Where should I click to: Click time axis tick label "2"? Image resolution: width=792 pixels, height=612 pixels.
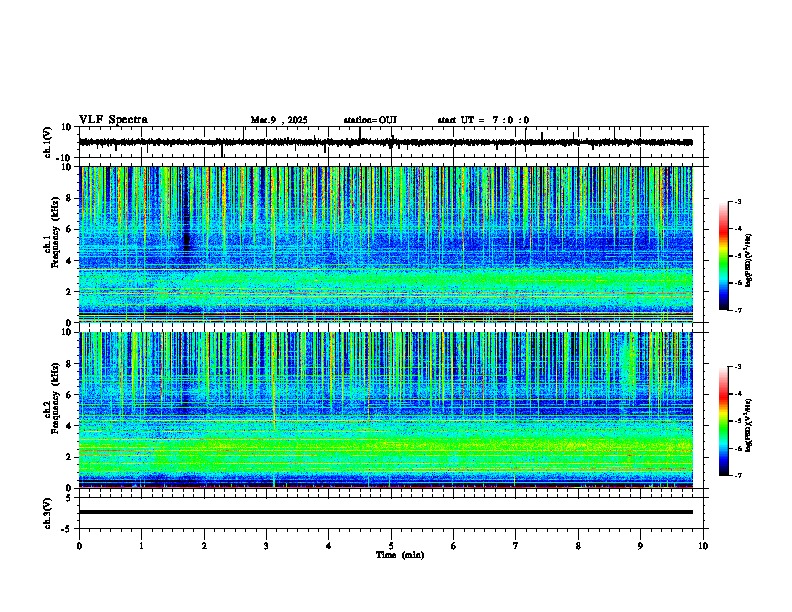tap(204, 546)
